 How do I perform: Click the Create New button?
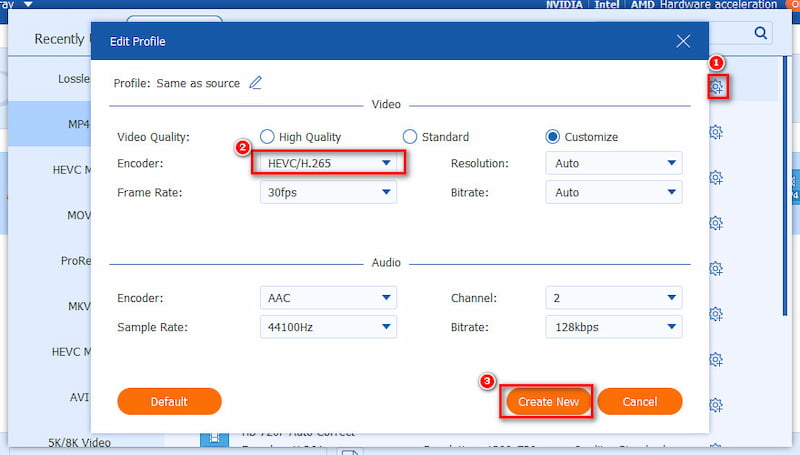[548, 401]
